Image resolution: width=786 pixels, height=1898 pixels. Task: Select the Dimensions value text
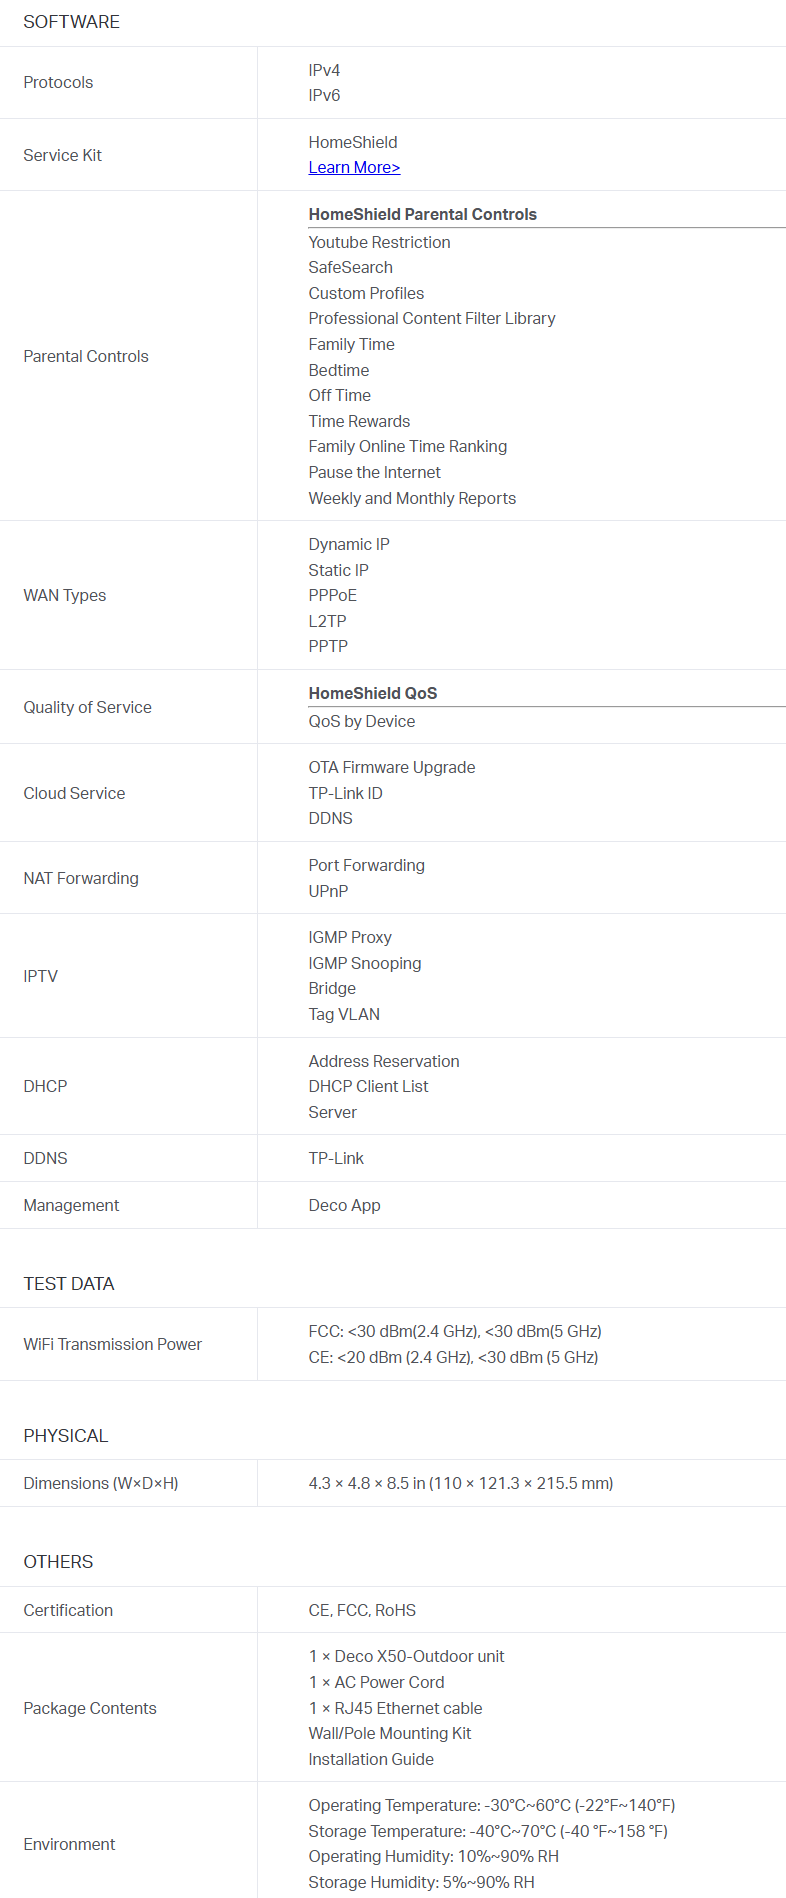[461, 1483]
